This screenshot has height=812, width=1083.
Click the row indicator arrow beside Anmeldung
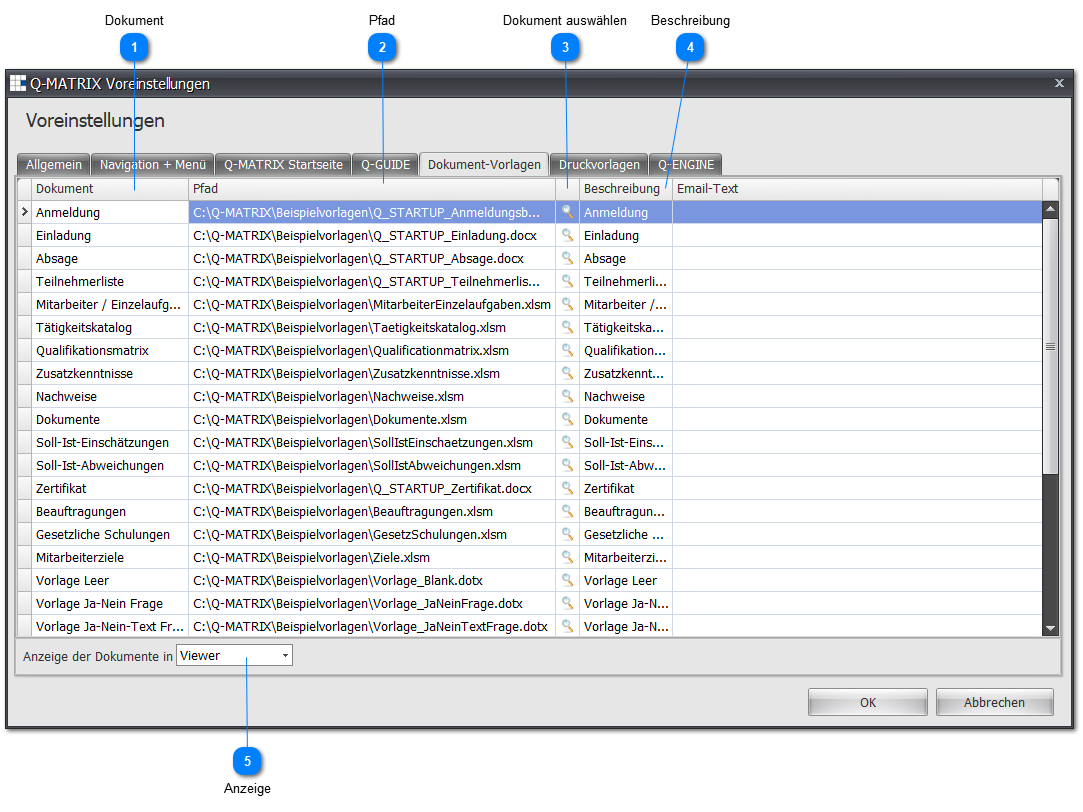24,212
